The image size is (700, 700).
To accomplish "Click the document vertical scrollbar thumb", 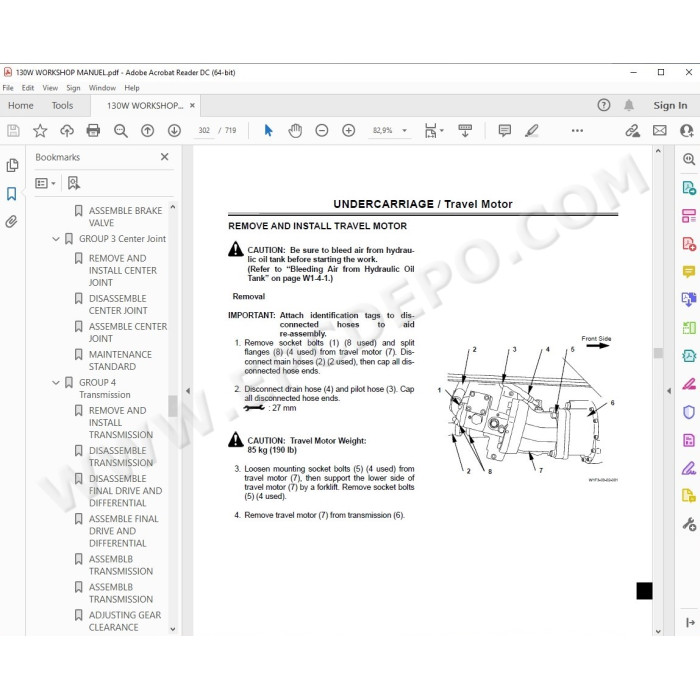I will pyautogui.click(x=658, y=353).
